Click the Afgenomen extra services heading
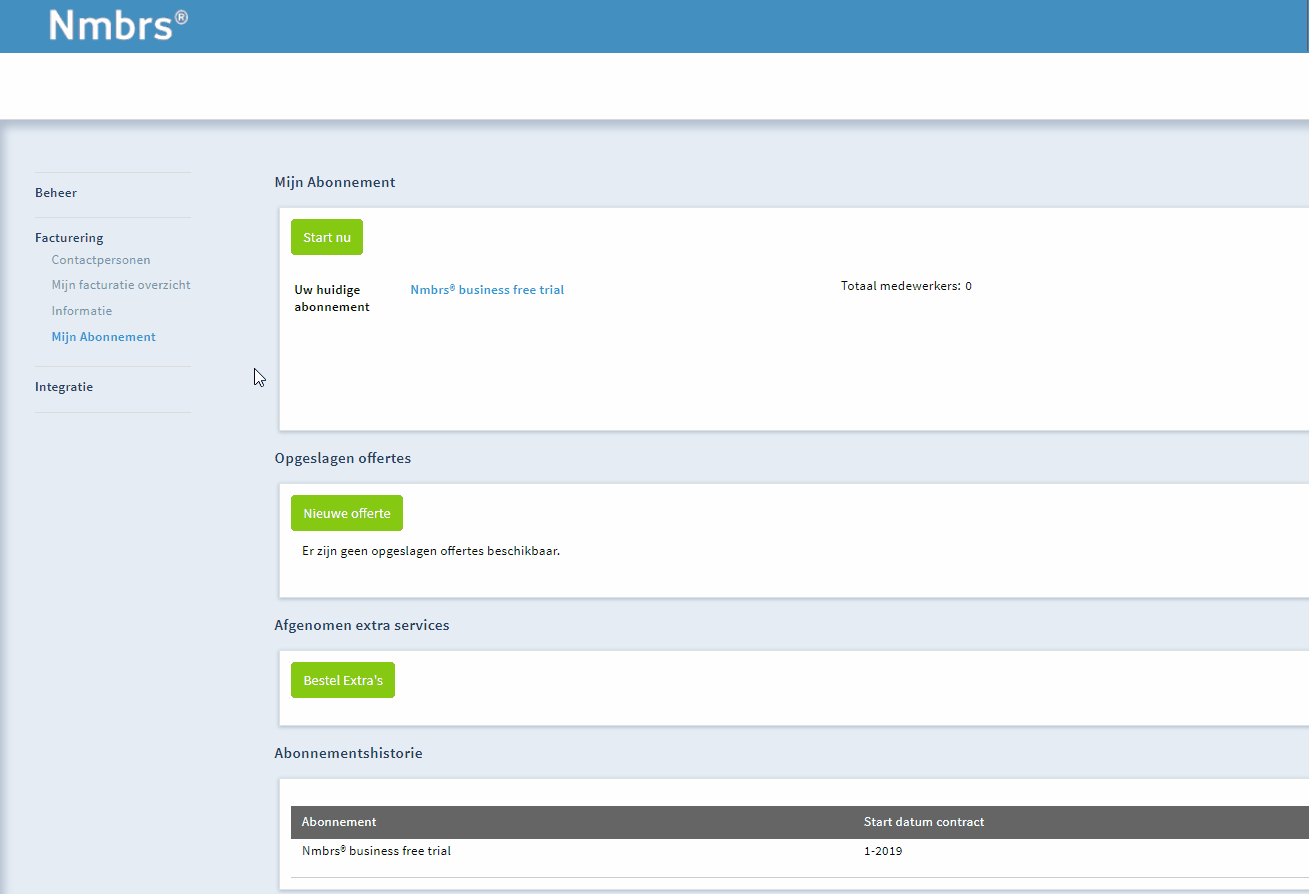 (x=362, y=625)
